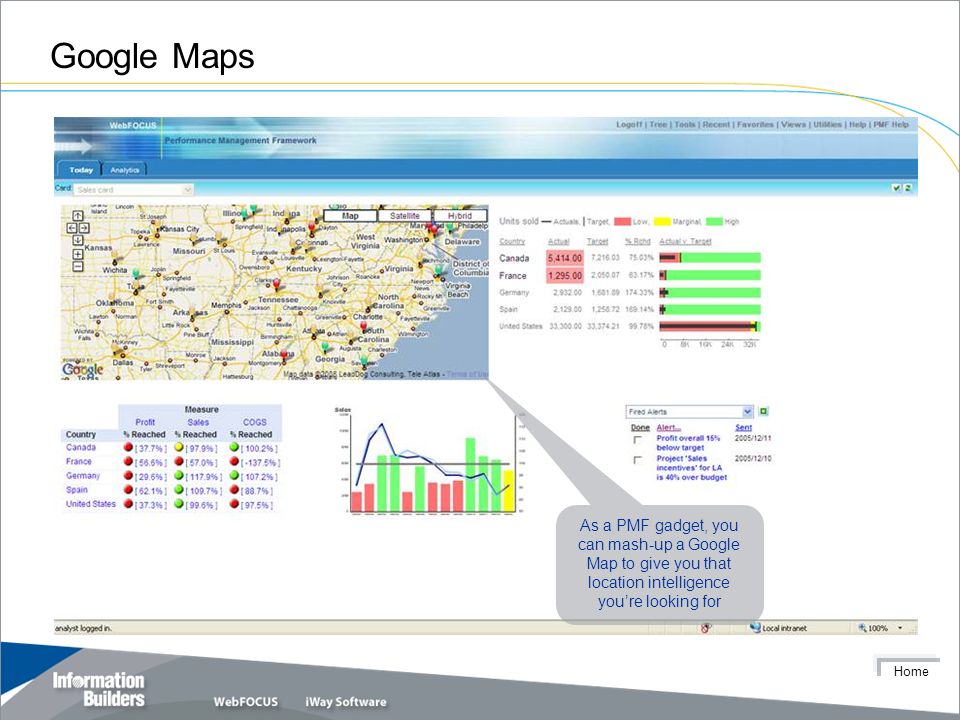Click the green marker near Virginia Beach
Screen dimensions: 960x720
coord(438,270)
